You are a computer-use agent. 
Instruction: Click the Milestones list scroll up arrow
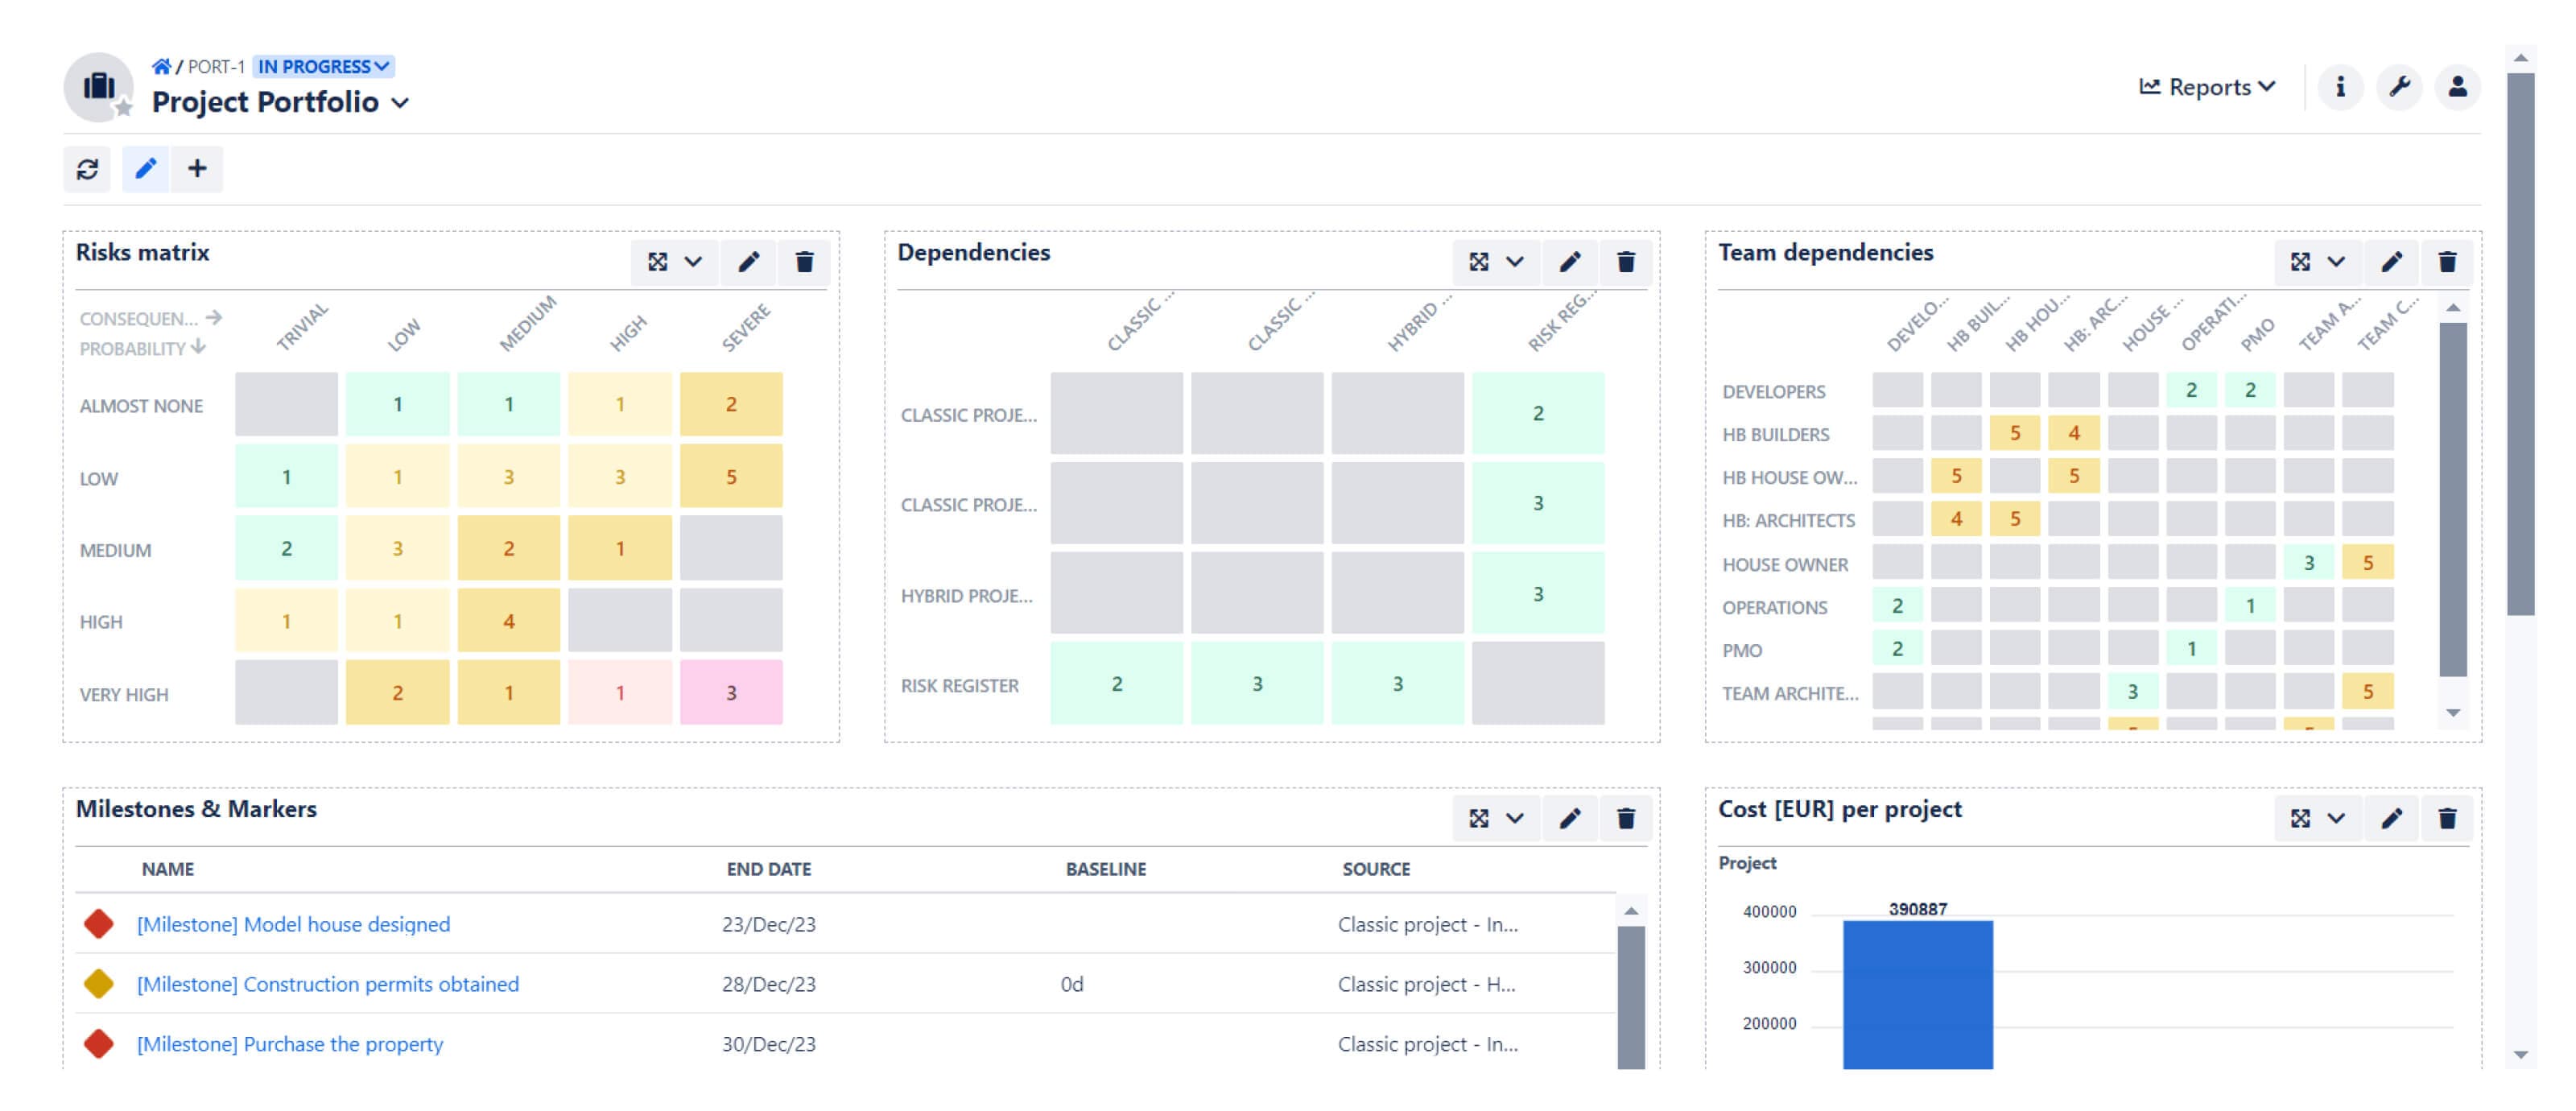point(1631,911)
